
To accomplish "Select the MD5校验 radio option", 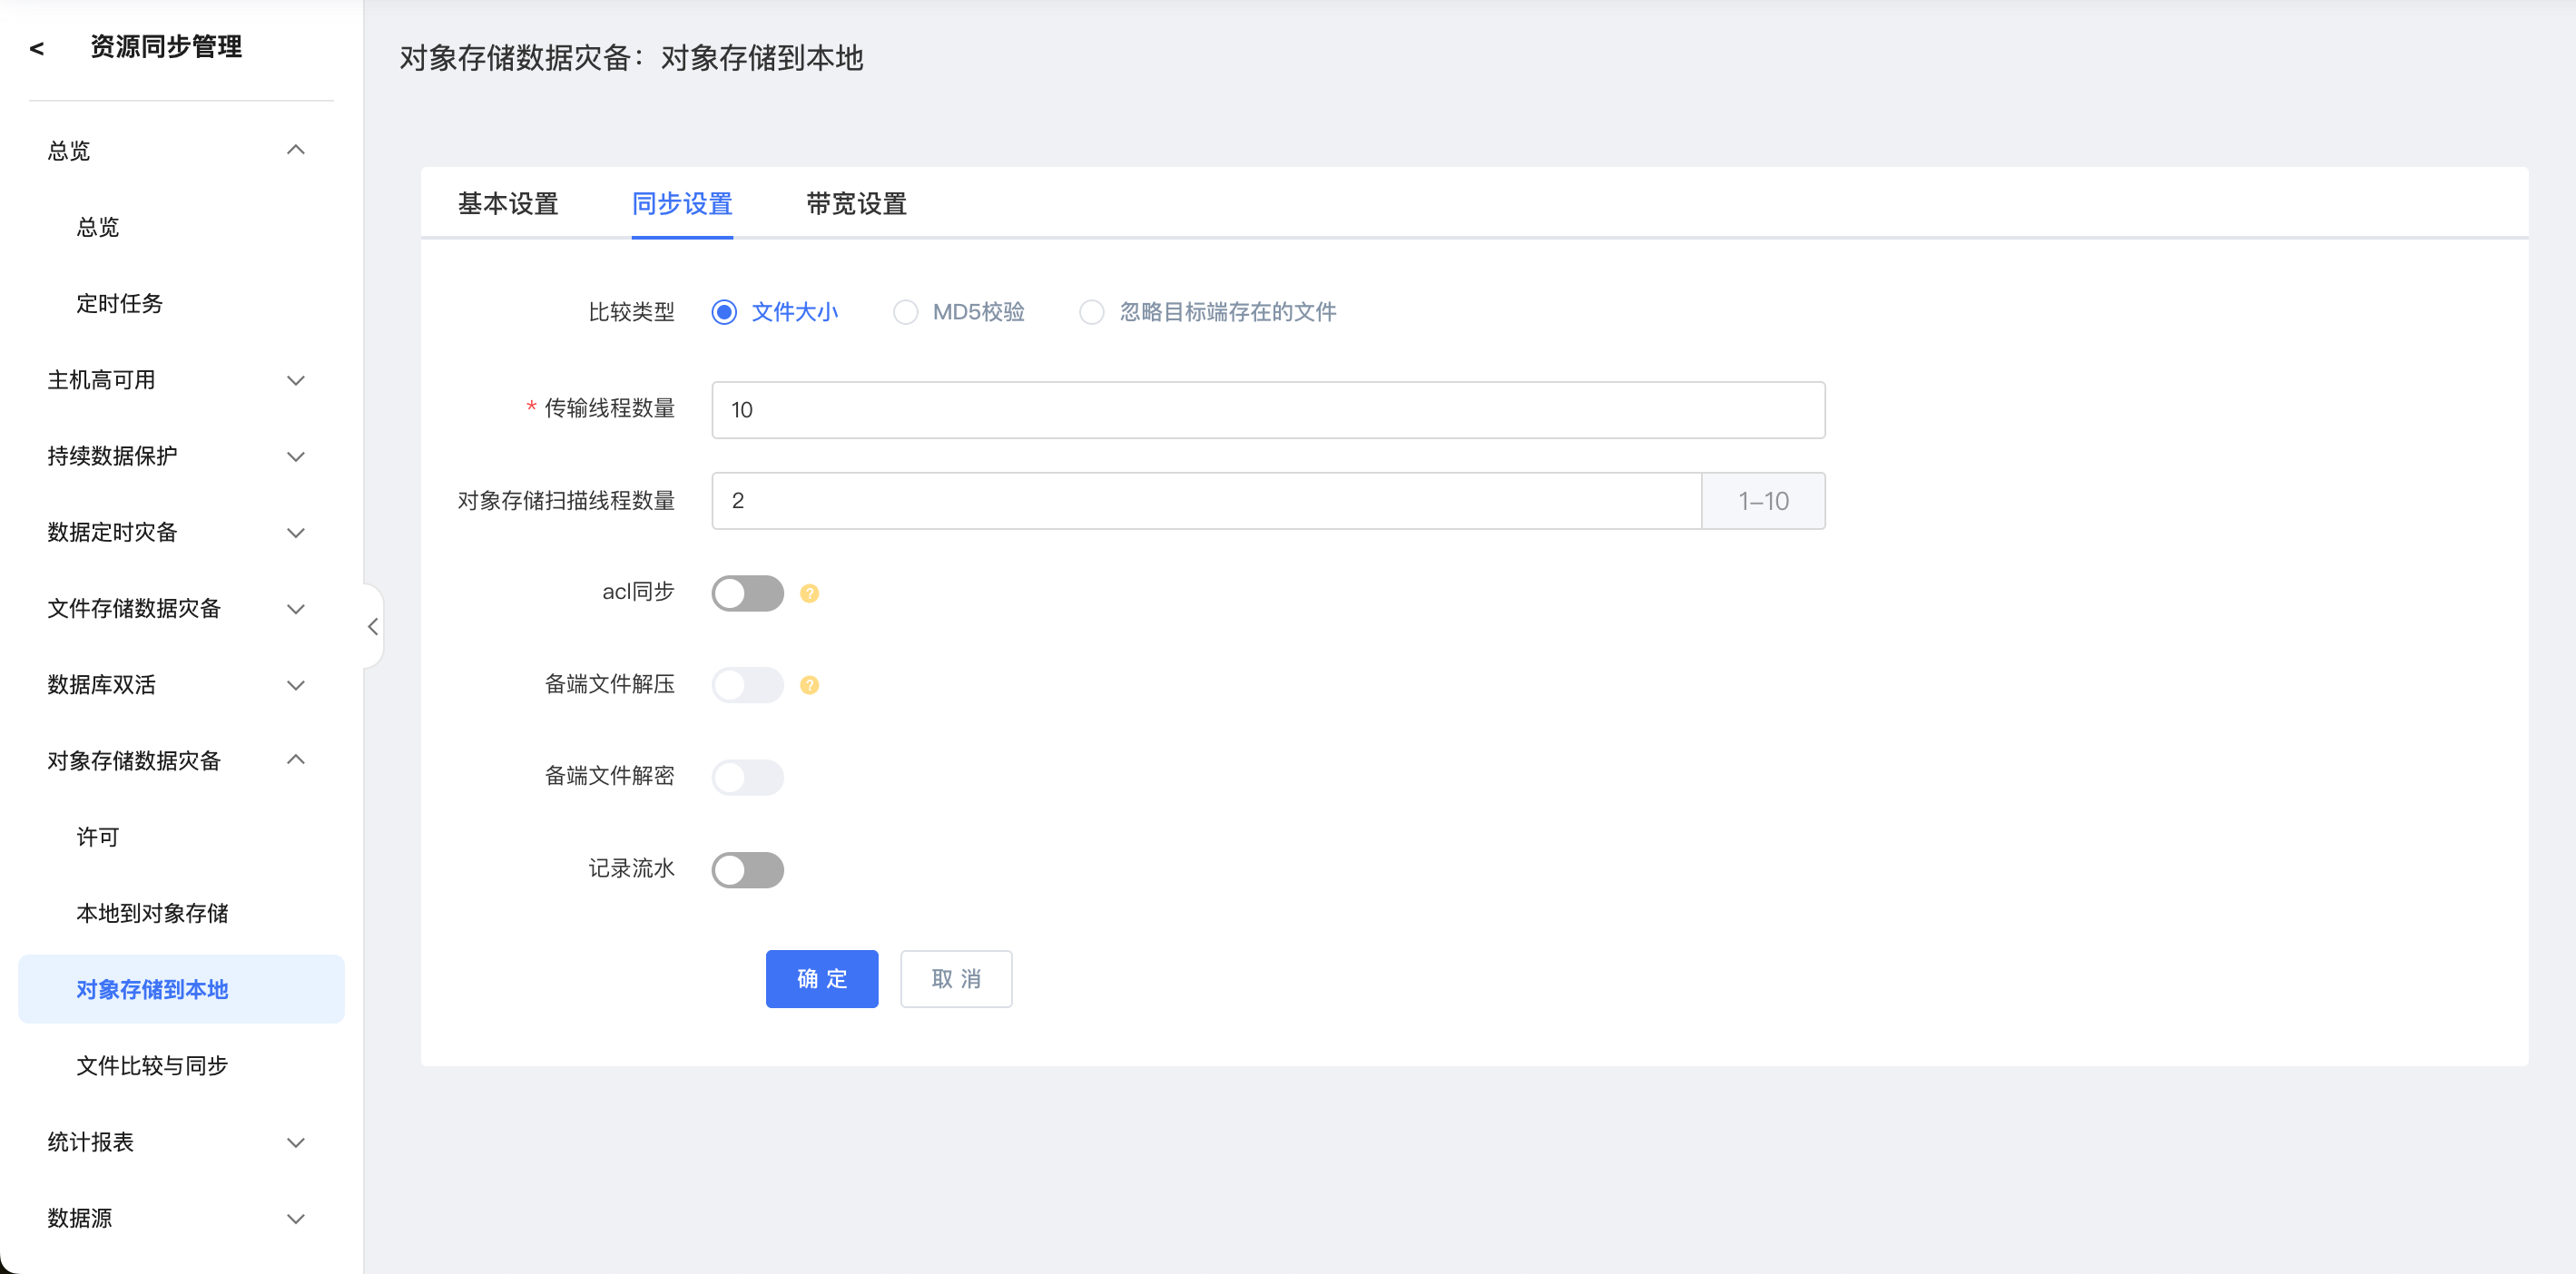I will click(905, 312).
